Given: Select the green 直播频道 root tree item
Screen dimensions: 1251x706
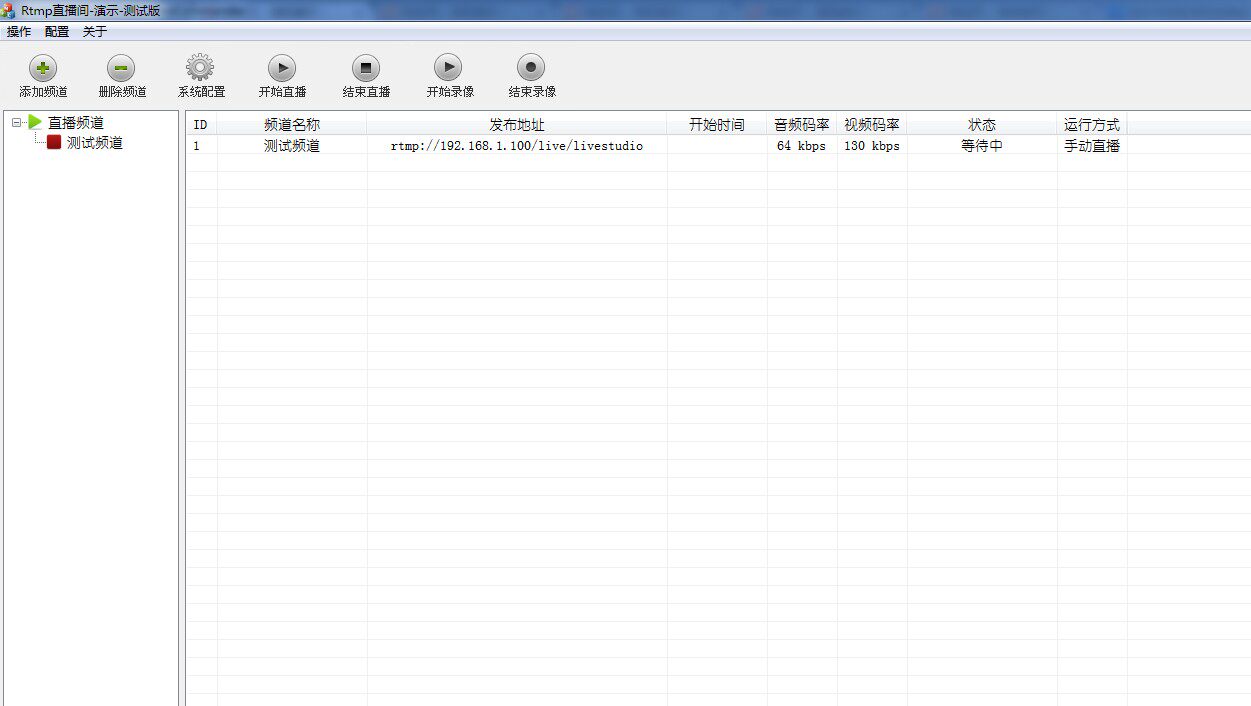Looking at the screenshot, I should tap(75, 123).
